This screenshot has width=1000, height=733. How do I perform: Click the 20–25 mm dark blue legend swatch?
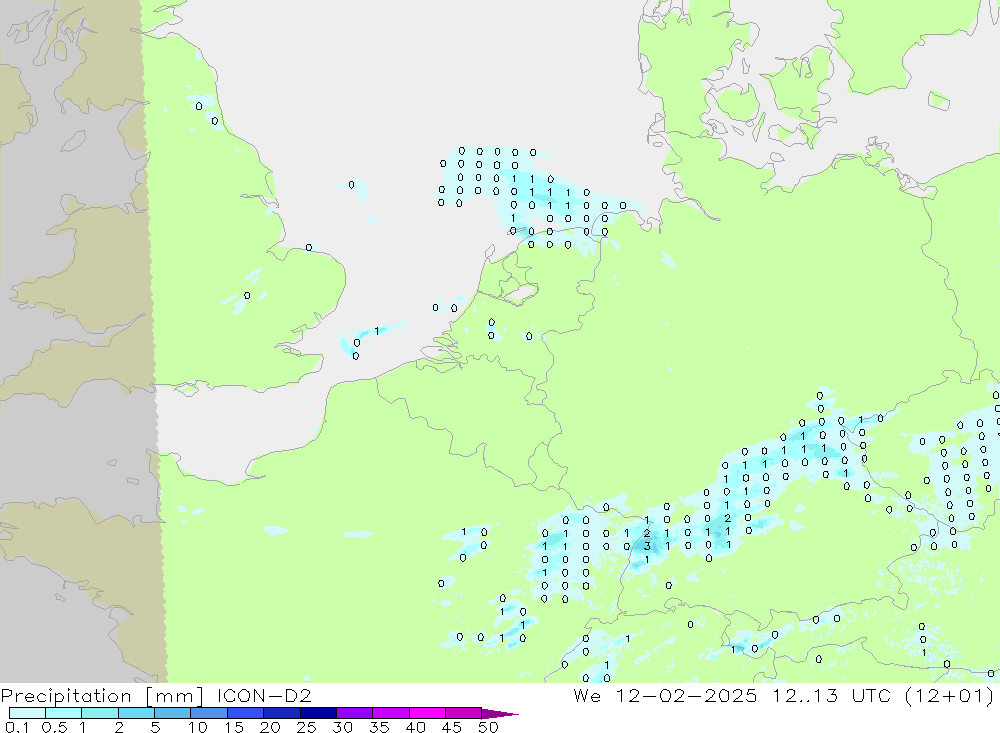pyautogui.click(x=281, y=713)
